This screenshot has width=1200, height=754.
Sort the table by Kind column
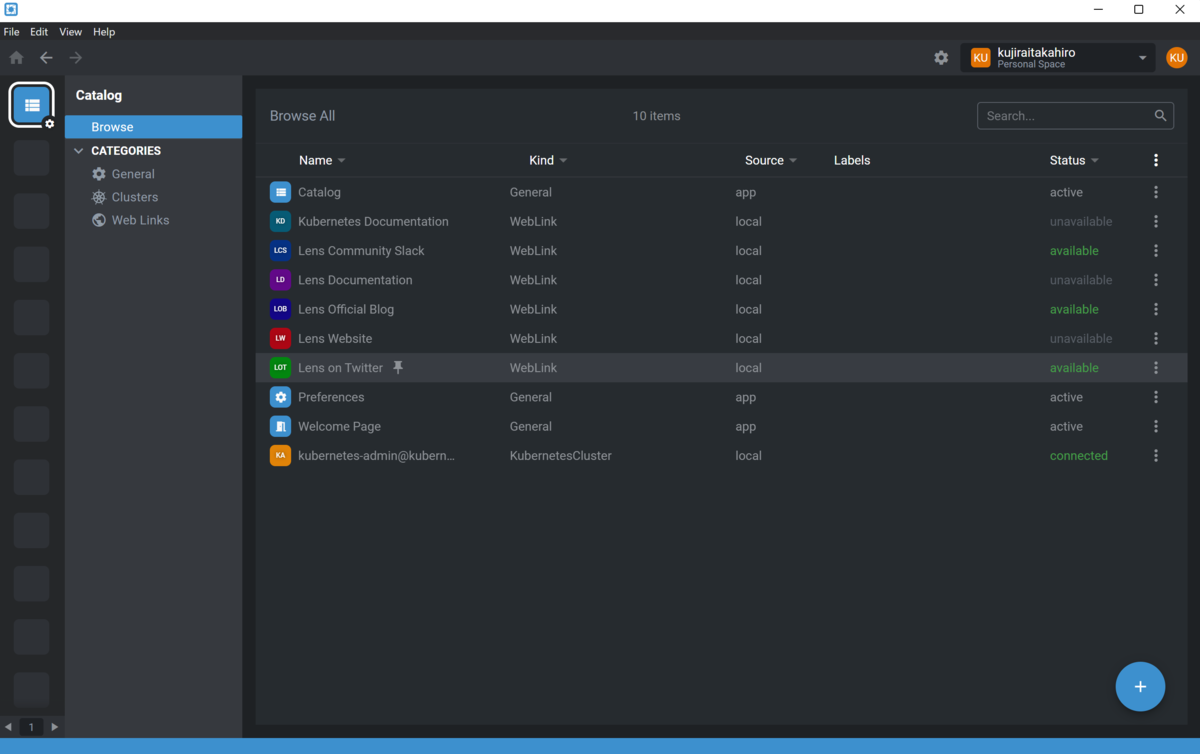548,160
